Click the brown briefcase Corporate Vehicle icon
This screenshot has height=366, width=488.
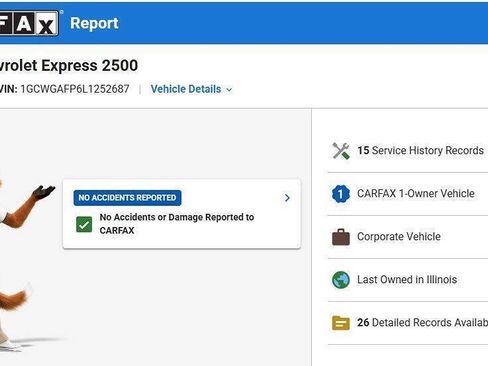(341, 237)
